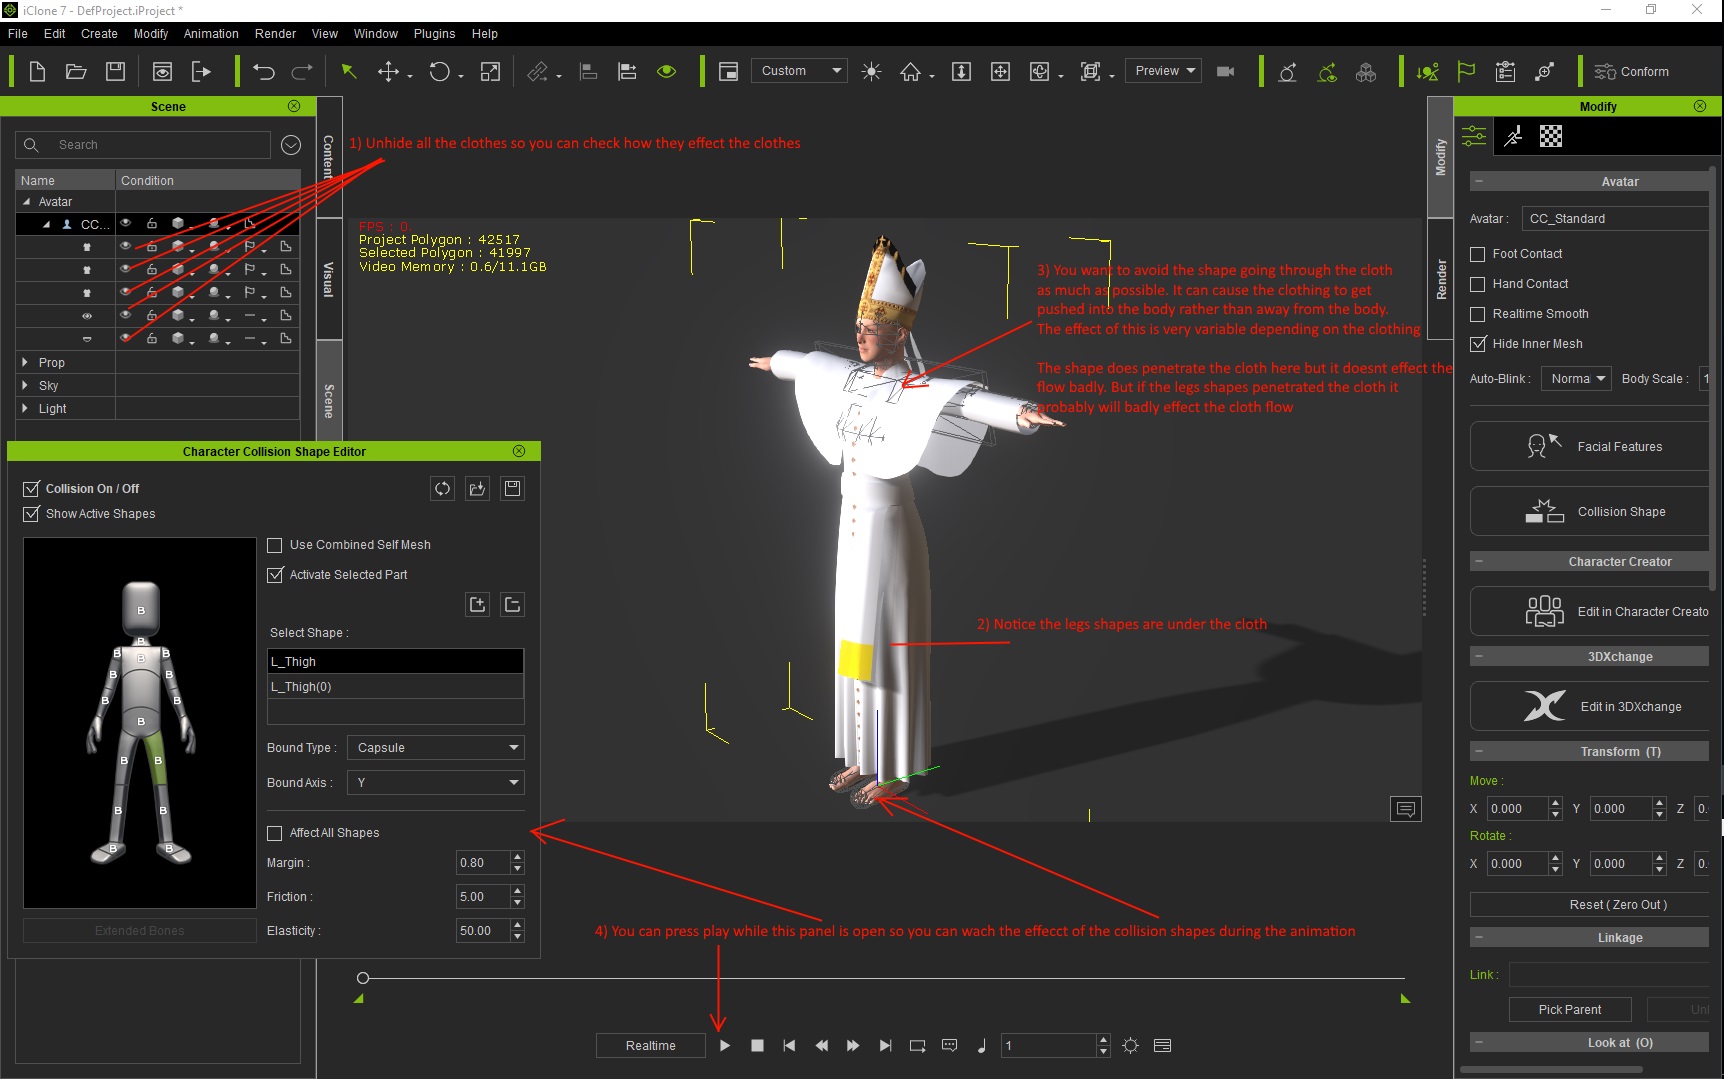
Task: Click the comment bubble icon in the viewport corner
Action: pos(1405,808)
